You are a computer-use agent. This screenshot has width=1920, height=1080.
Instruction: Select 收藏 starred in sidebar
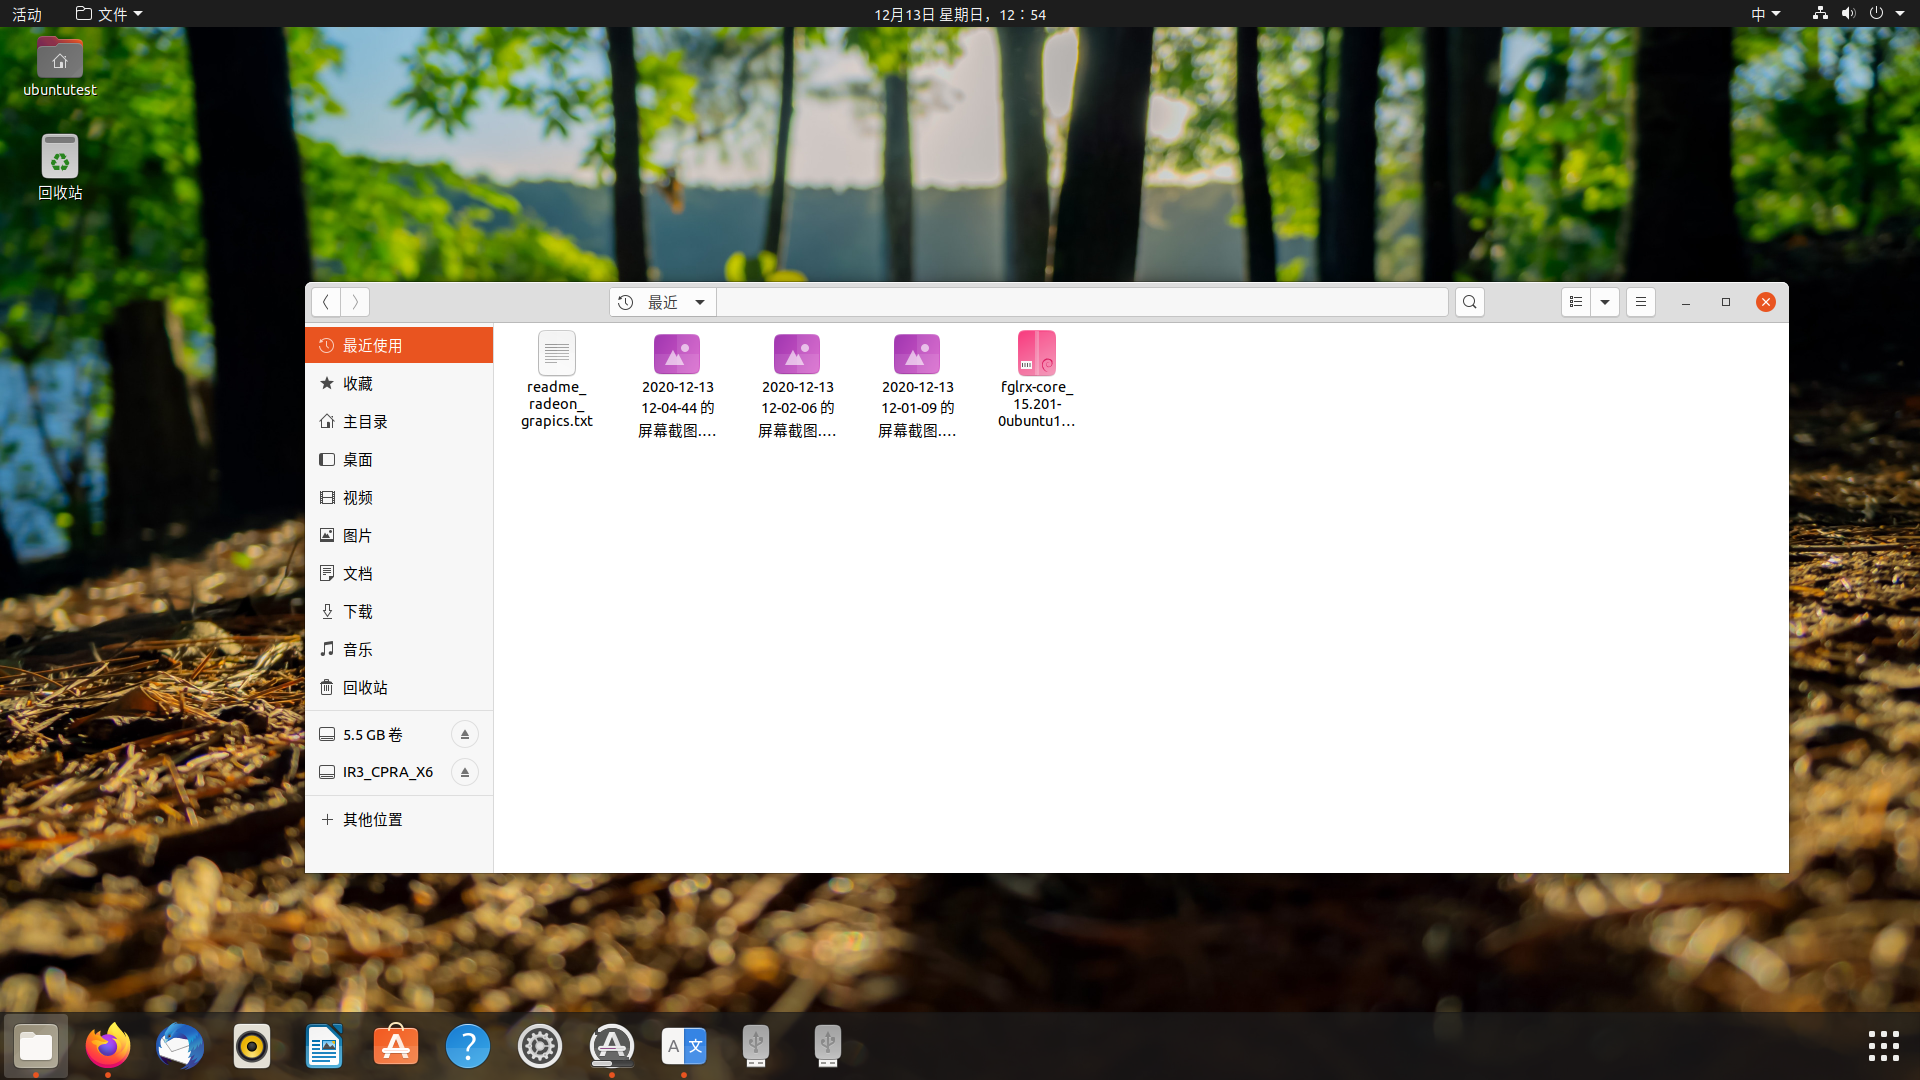(357, 384)
